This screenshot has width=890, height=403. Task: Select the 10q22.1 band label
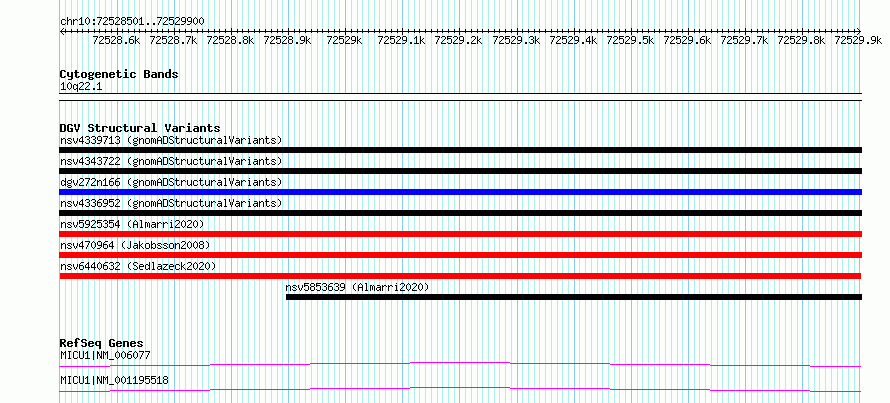pos(81,87)
